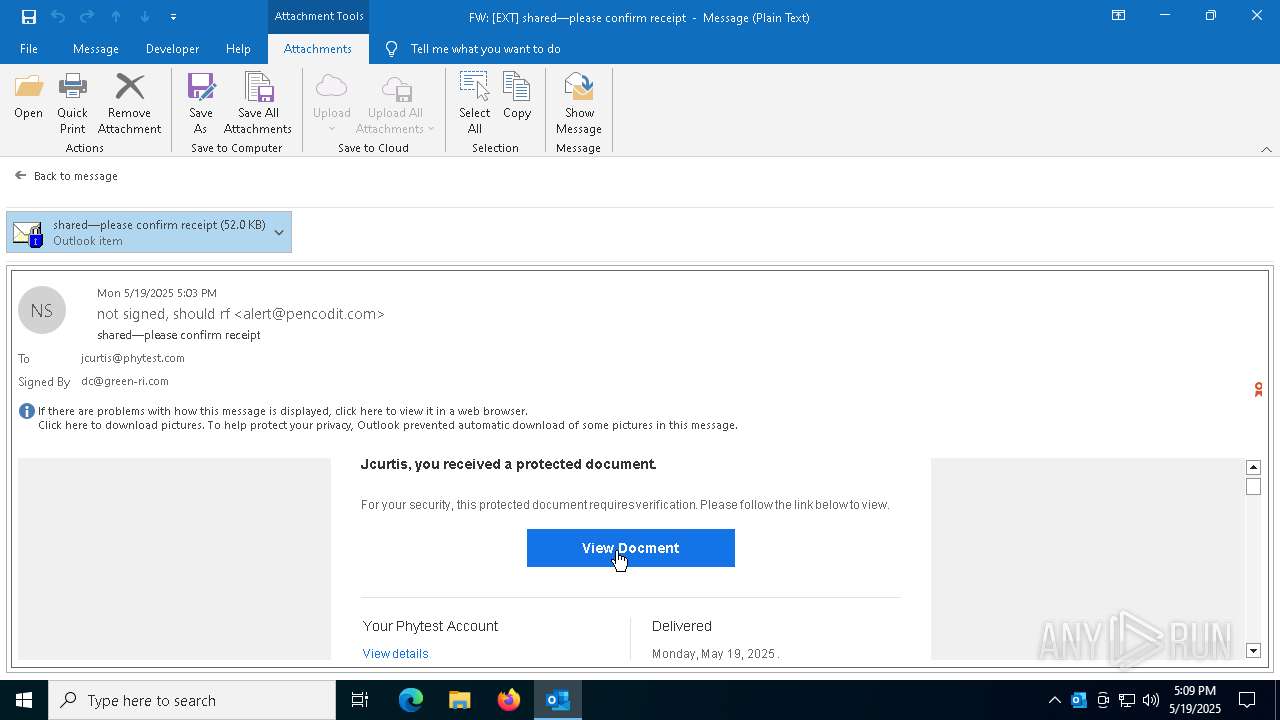Click the View Docment button
Image resolution: width=1280 pixels, height=720 pixels.
tap(631, 548)
